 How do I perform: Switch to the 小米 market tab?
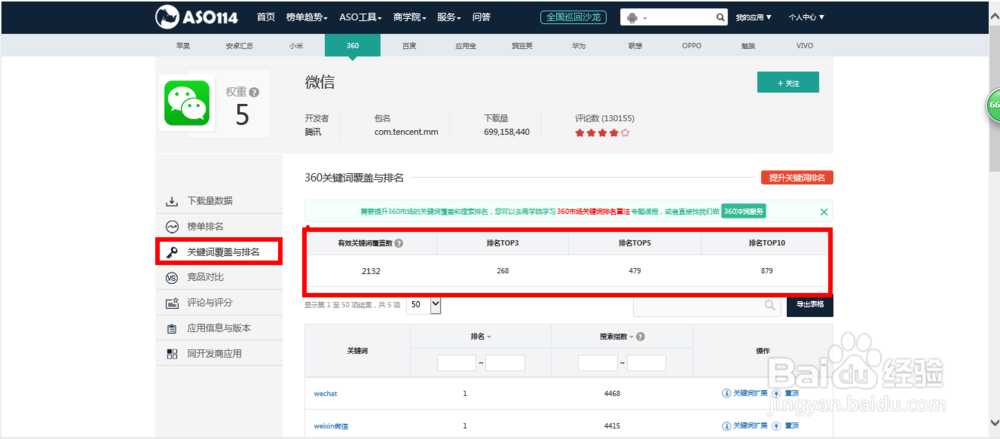click(296, 46)
